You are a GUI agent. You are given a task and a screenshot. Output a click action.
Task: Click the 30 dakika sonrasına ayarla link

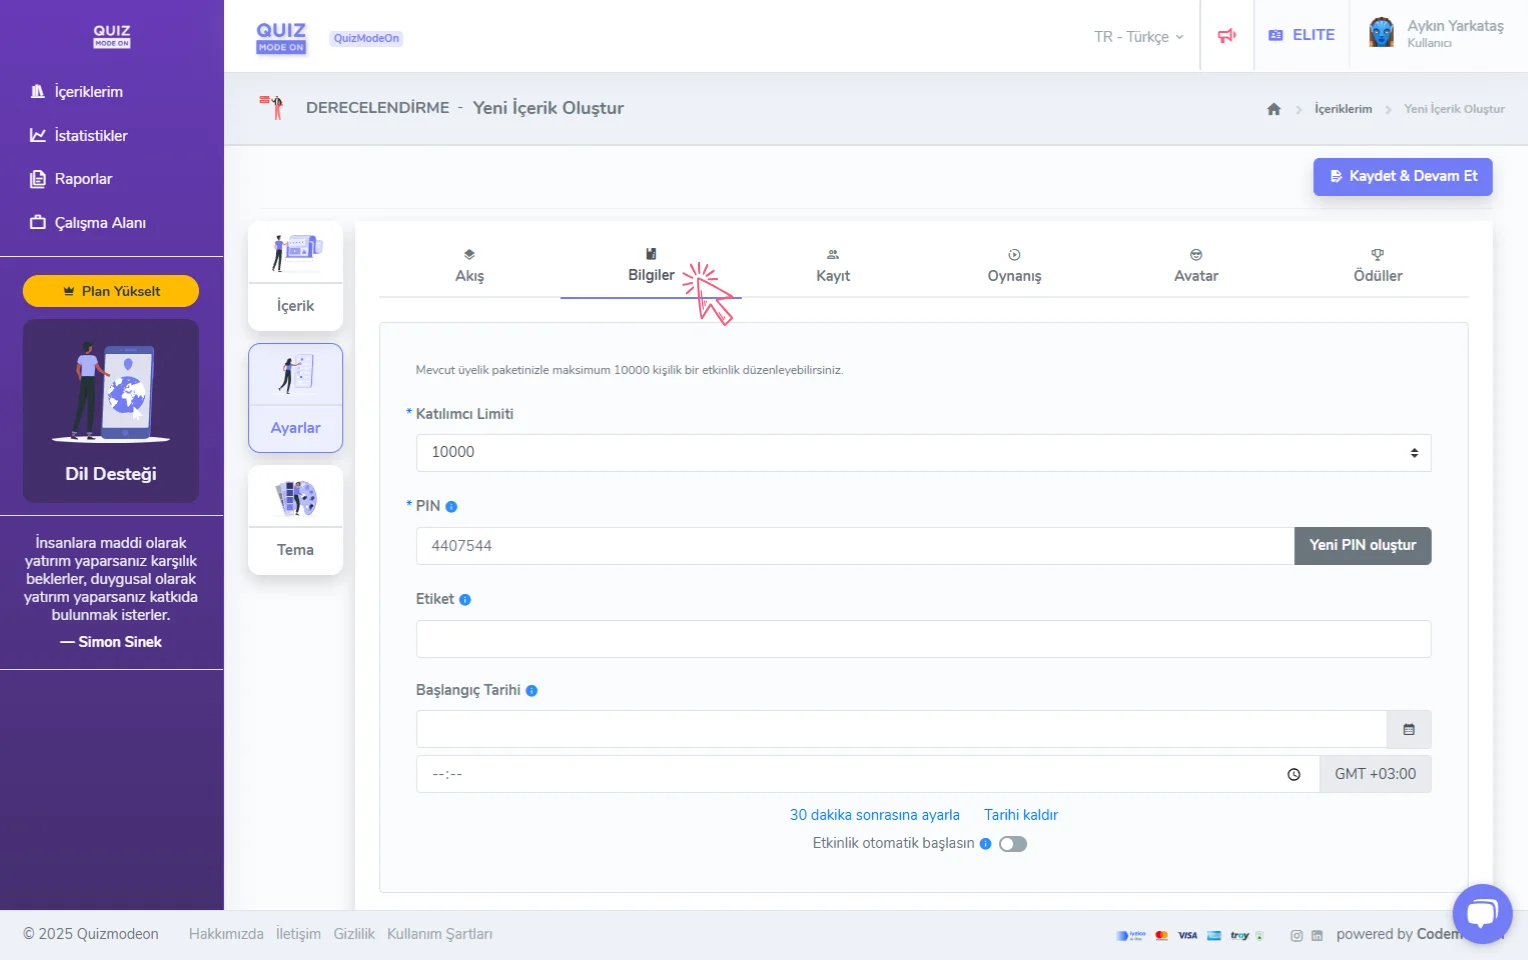[874, 815]
